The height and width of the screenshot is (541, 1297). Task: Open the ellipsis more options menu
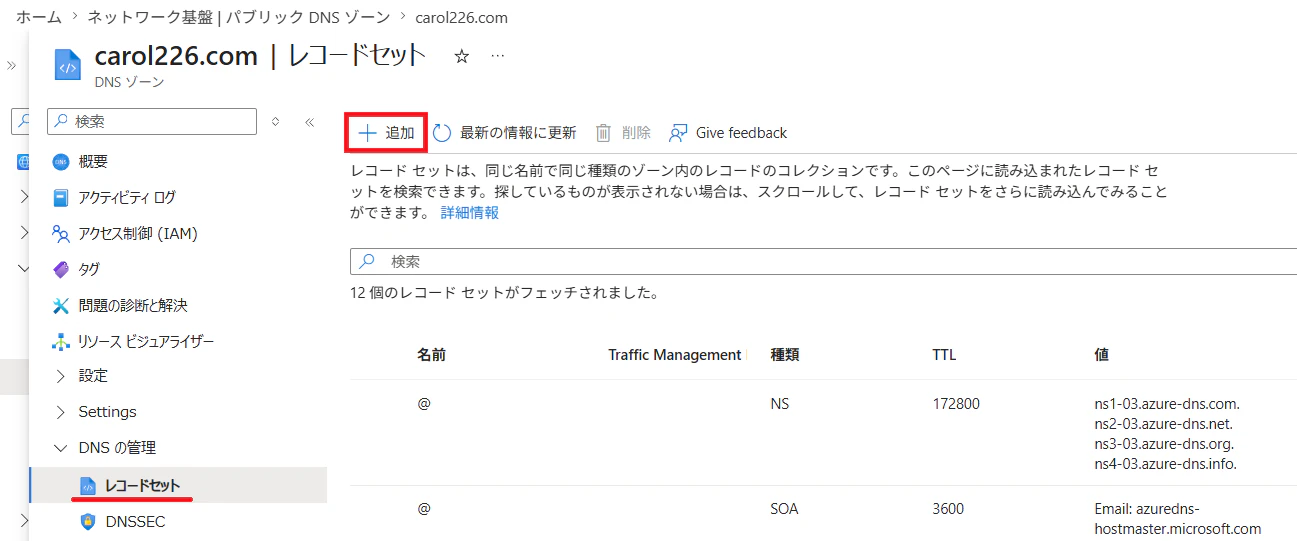[x=498, y=57]
